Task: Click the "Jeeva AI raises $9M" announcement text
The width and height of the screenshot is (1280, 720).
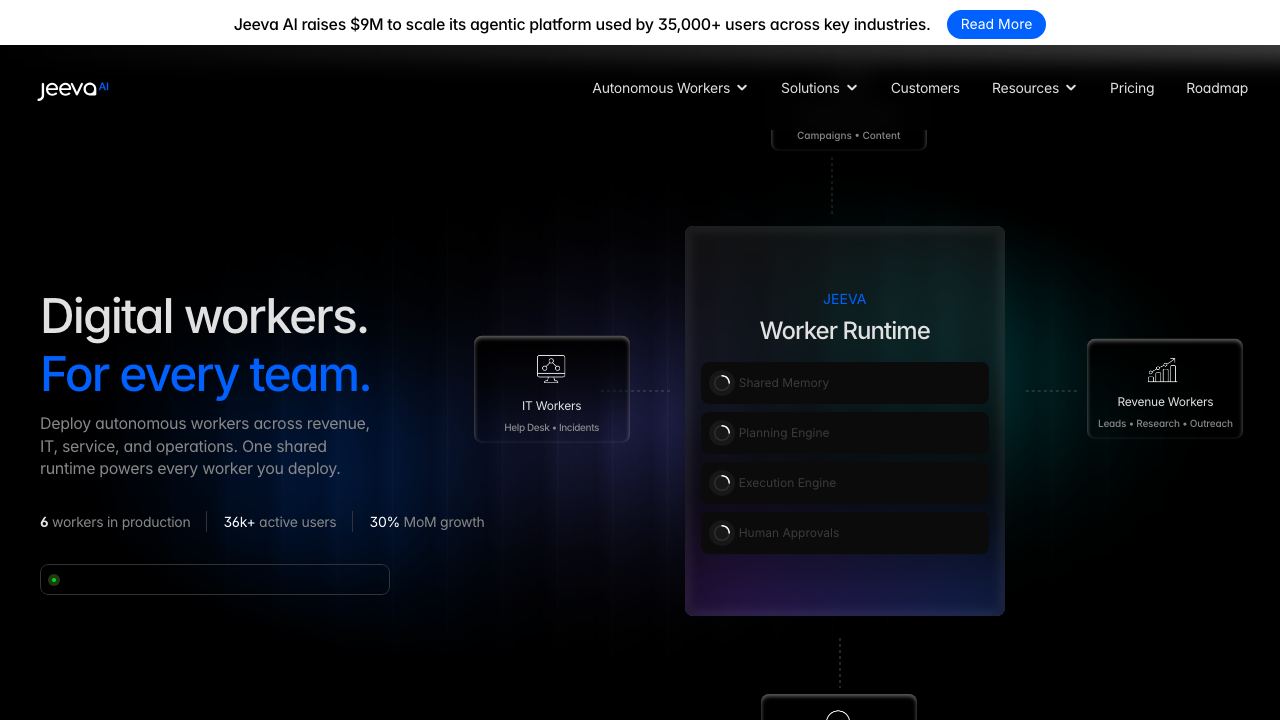Action: 582,24
